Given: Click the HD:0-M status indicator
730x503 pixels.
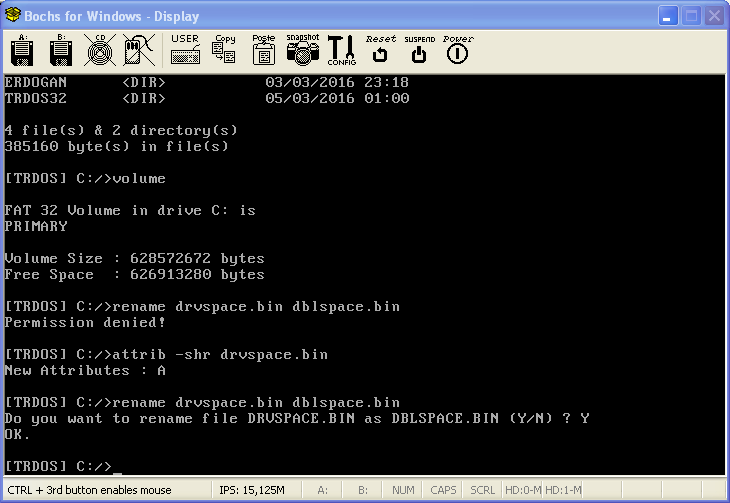Looking at the screenshot, I should click(x=523, y=490).
